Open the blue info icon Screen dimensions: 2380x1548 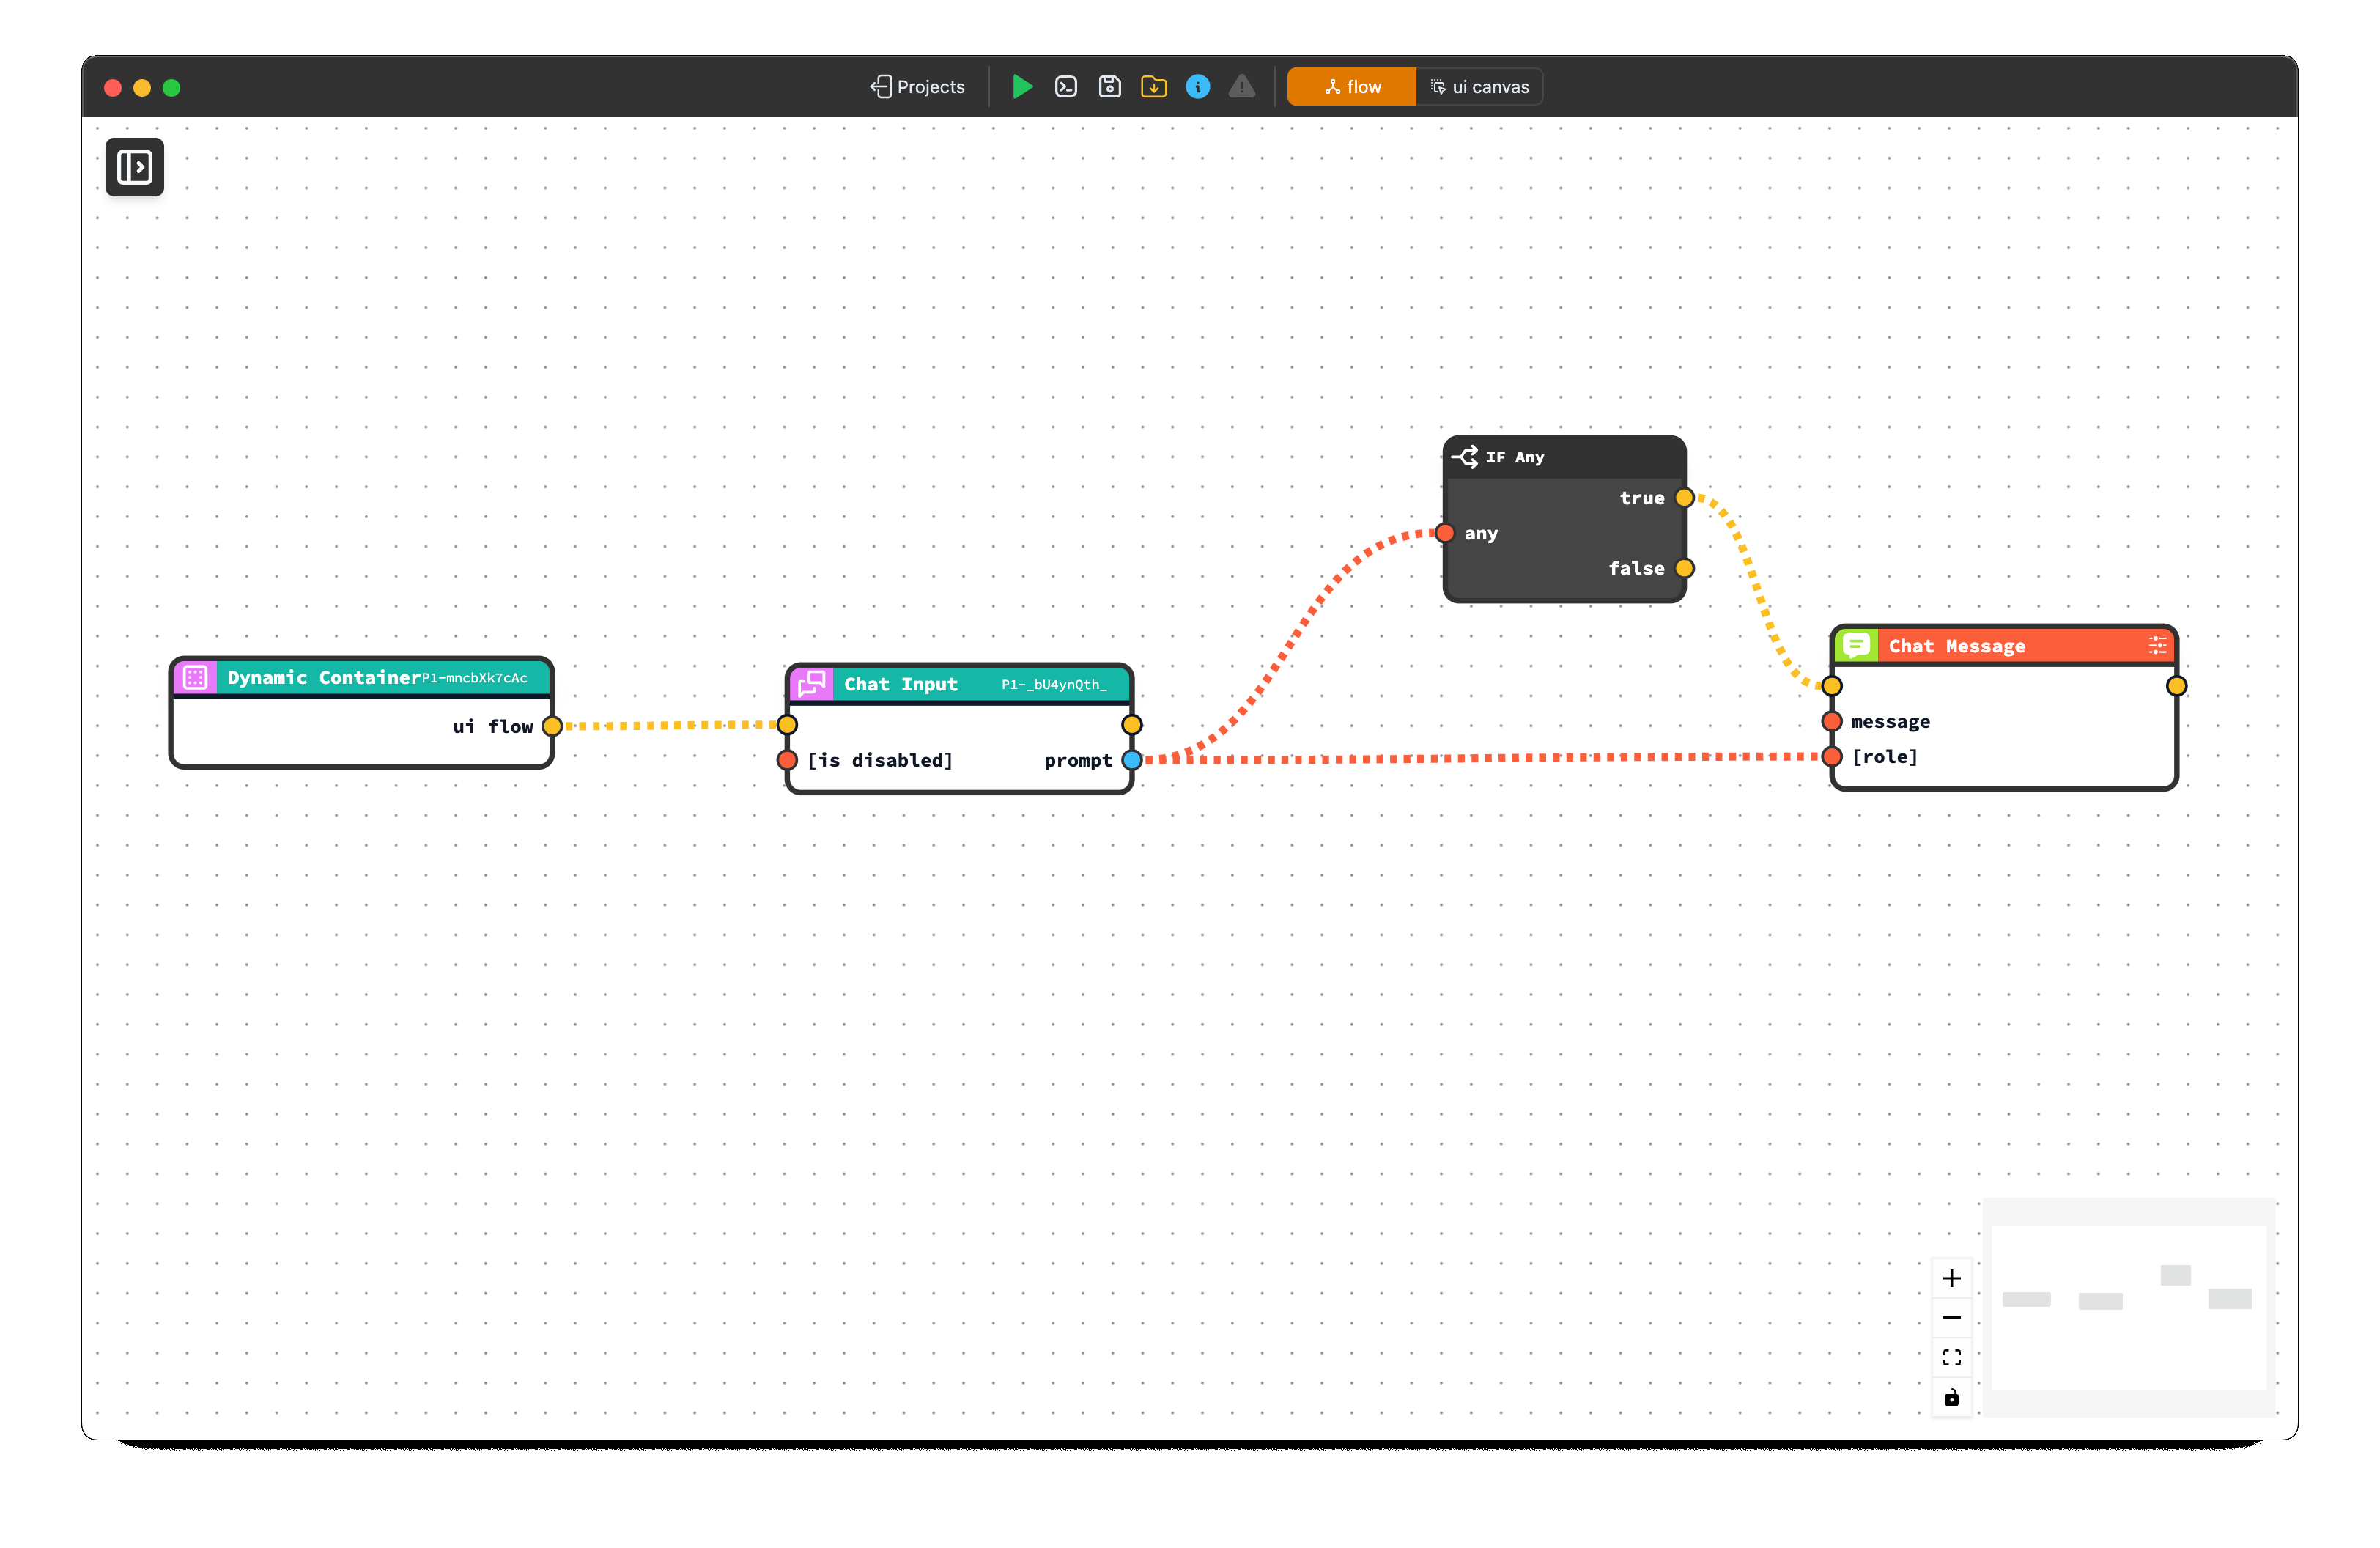[1197, 87]
